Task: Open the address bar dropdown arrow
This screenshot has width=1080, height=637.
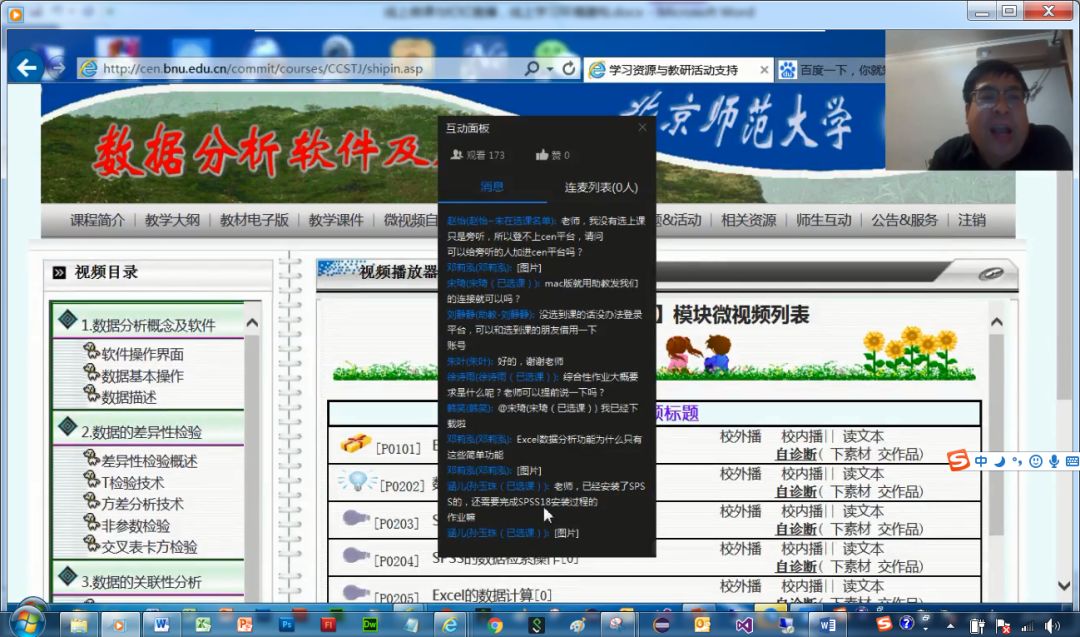Action: click(550, 69)
